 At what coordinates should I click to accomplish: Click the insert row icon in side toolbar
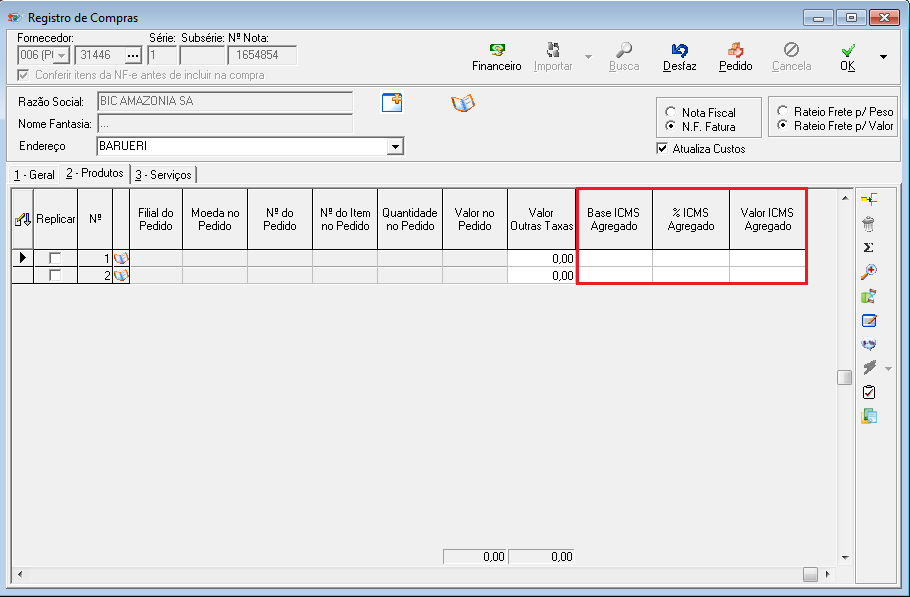click(869, 200)
